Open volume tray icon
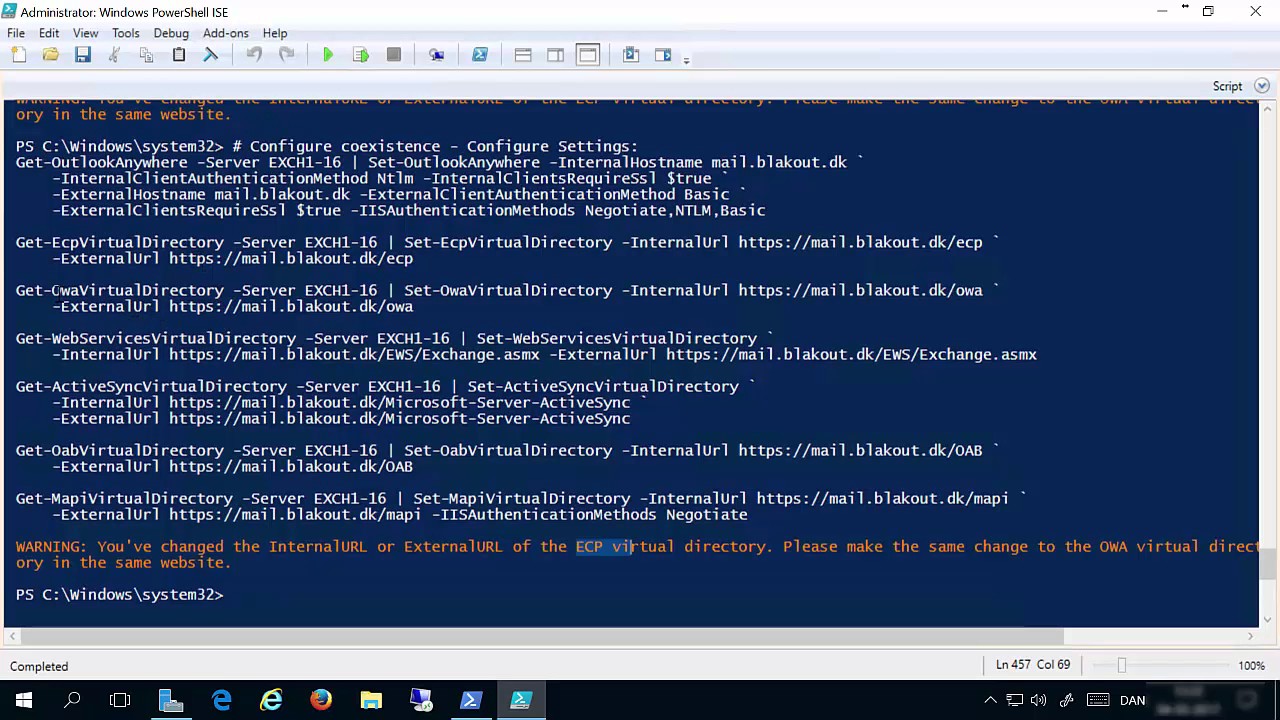This screenshot has width=1280, height=720. click(x=1041, y=700)
